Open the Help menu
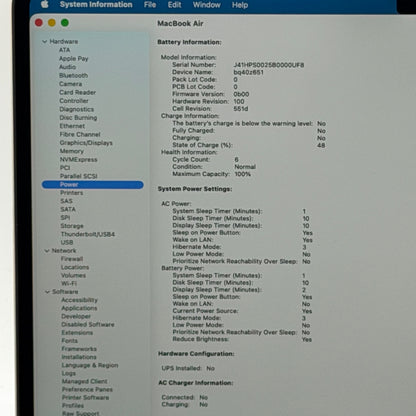Viewport: 416px width, 416px height. pos(240,5)
